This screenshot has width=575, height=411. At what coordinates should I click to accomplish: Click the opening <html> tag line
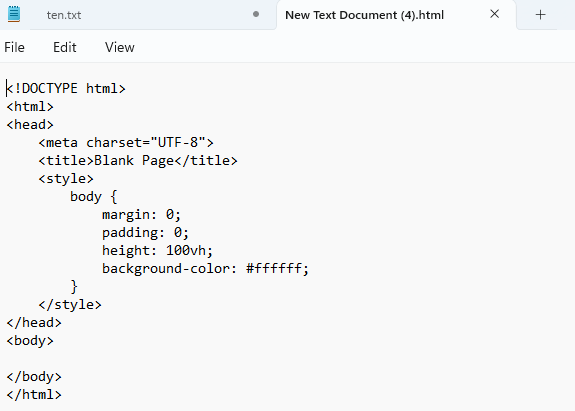pyautogui.click(x=30, y=107)
